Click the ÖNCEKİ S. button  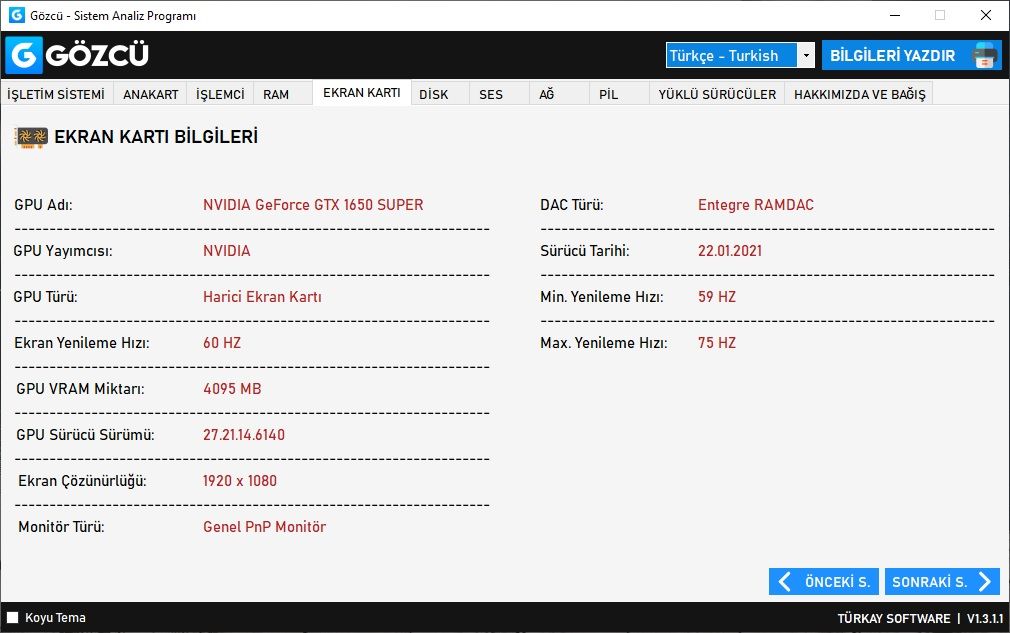pos(824,581)
